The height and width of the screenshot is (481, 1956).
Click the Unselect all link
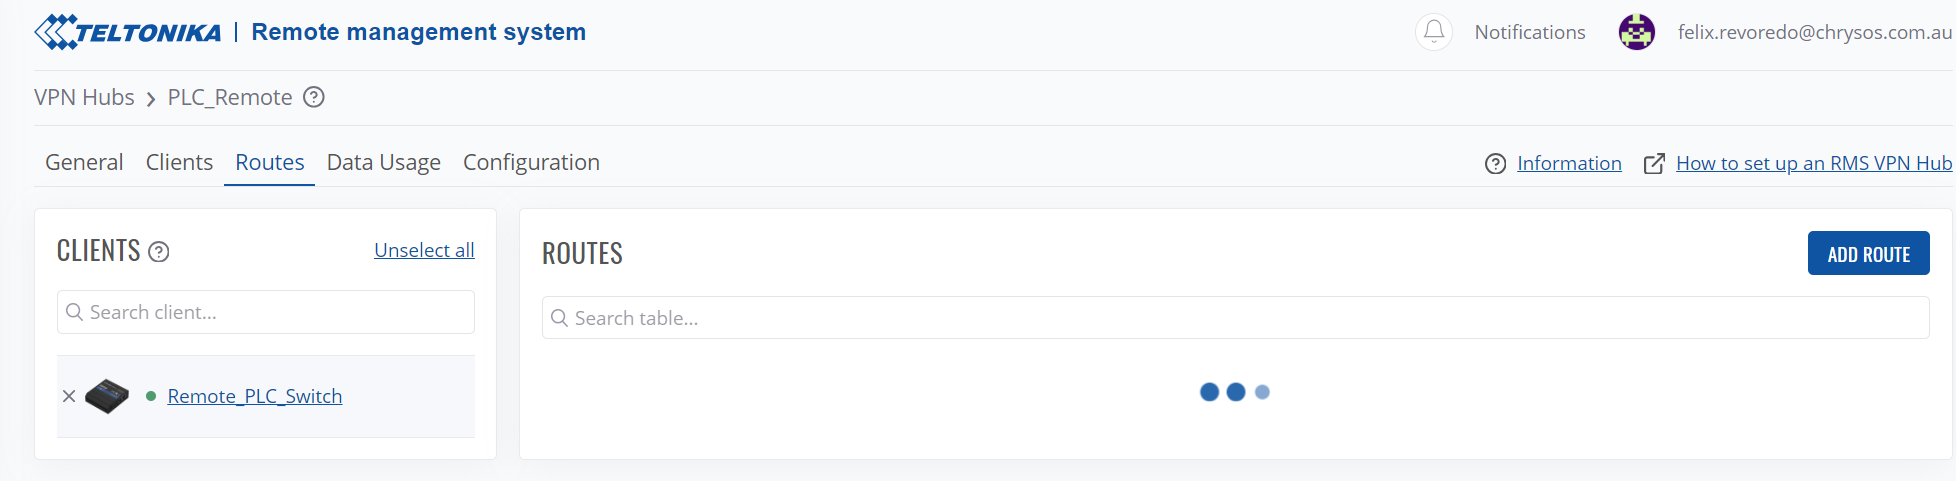[424, 250]
